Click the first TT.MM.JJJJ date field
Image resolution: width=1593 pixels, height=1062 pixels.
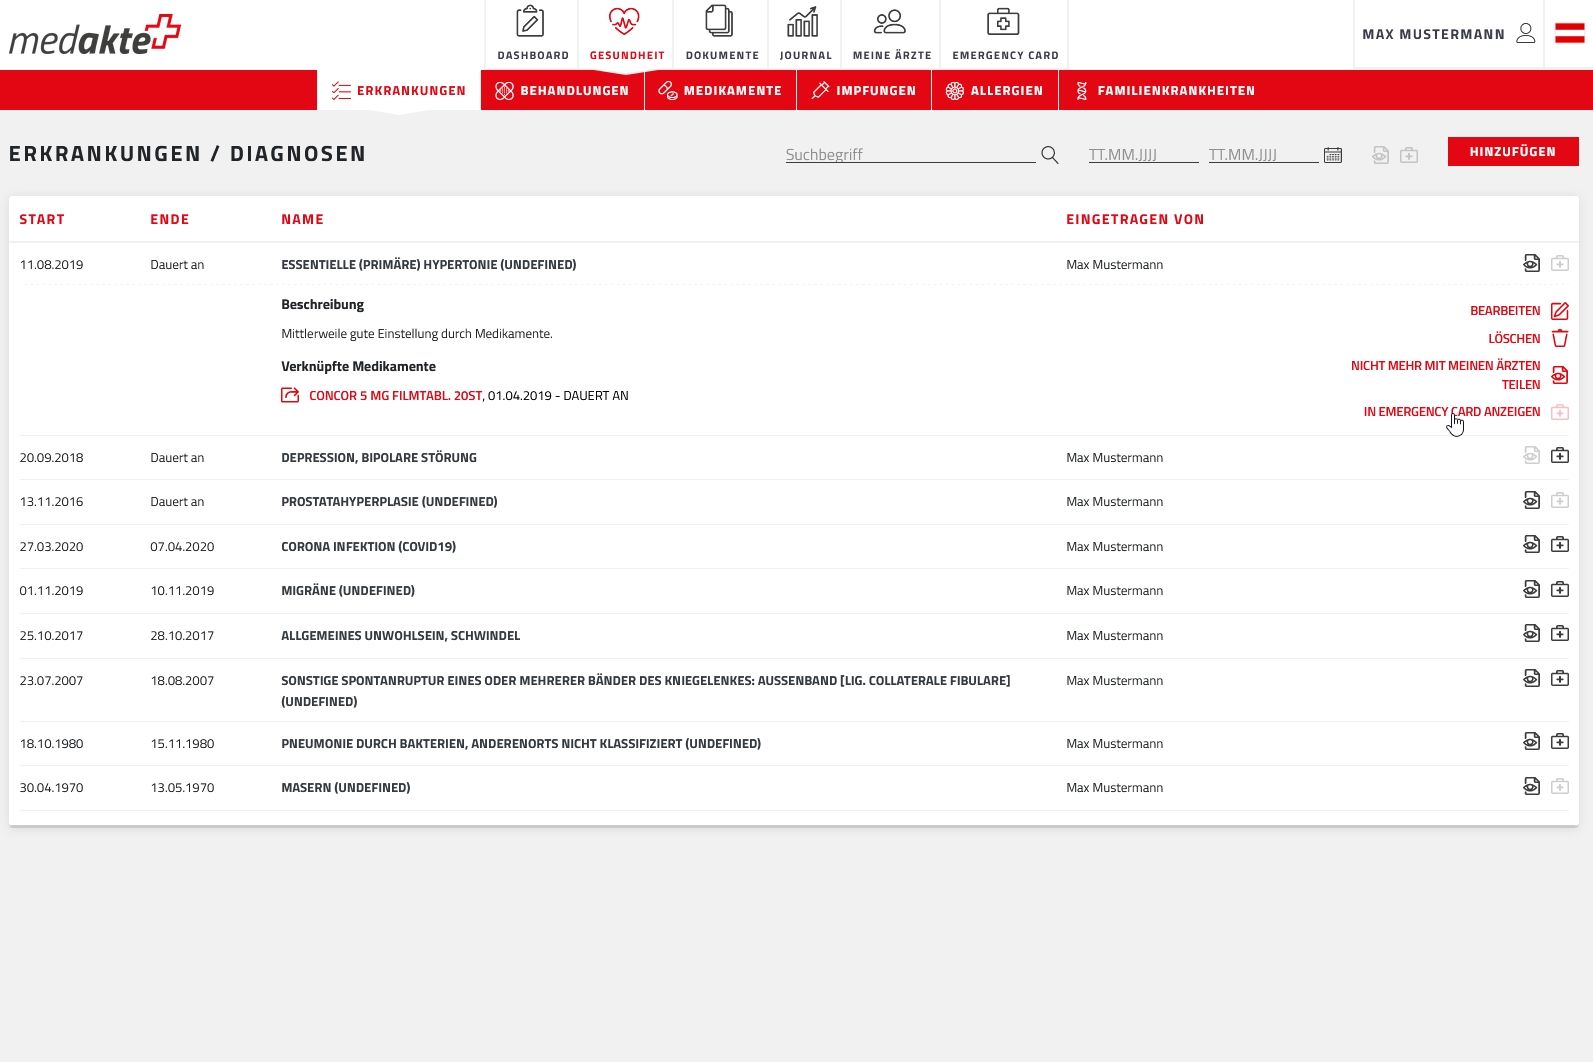(x=1143, y=154)
